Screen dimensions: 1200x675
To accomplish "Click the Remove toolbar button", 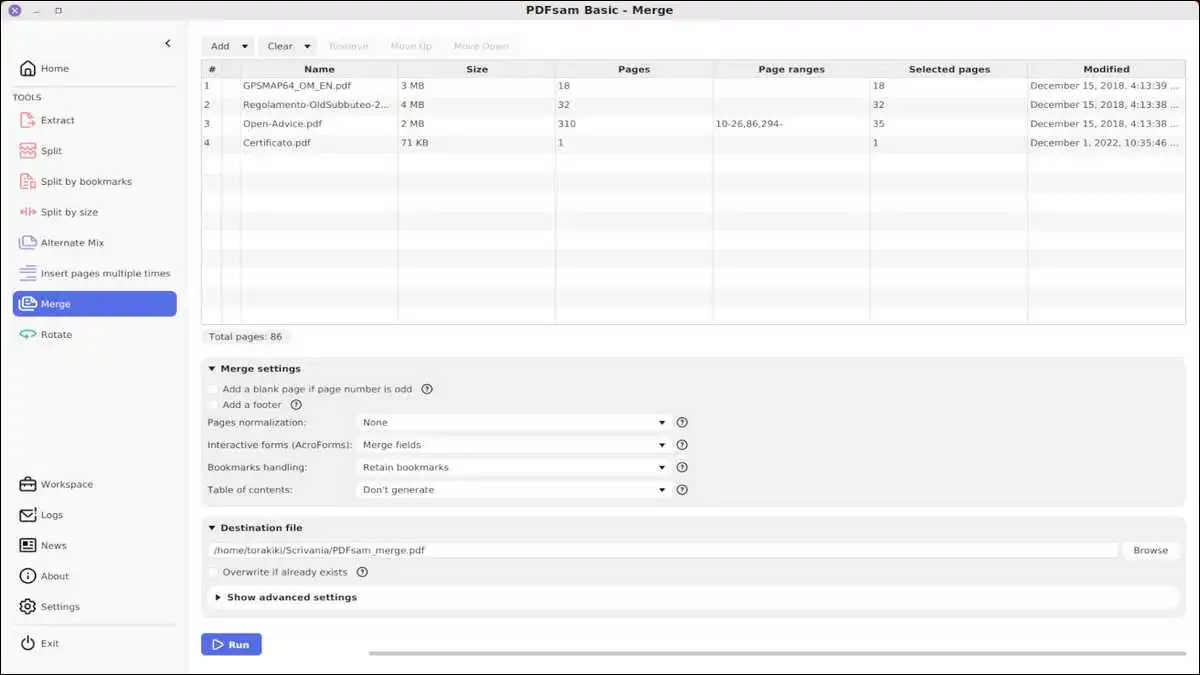I will coord(349,46).
